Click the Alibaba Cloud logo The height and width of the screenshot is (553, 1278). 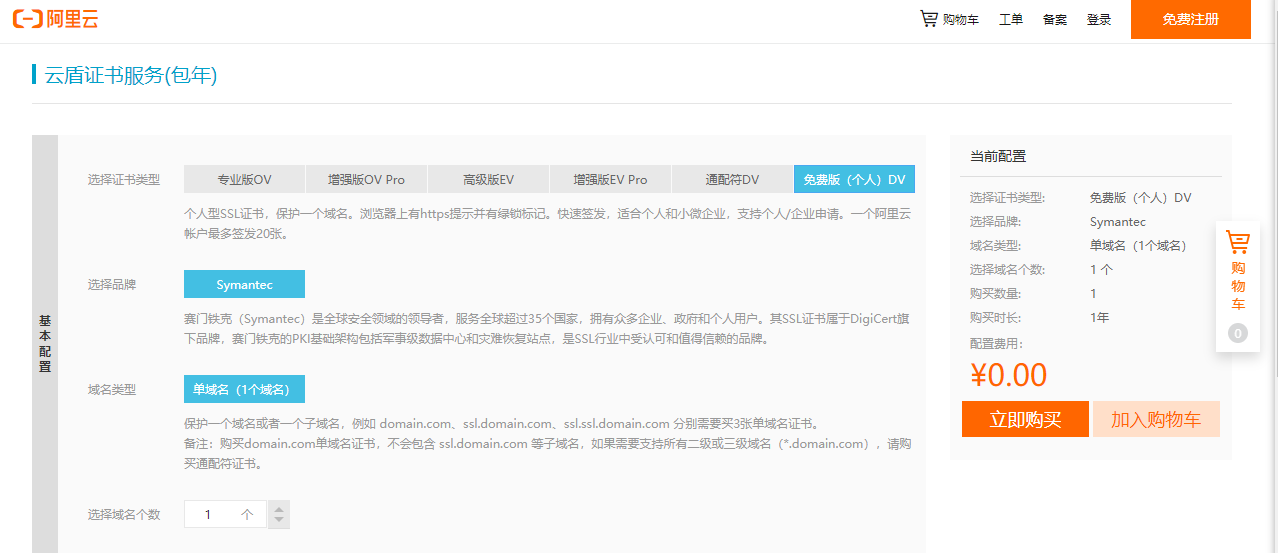[55, 19]
